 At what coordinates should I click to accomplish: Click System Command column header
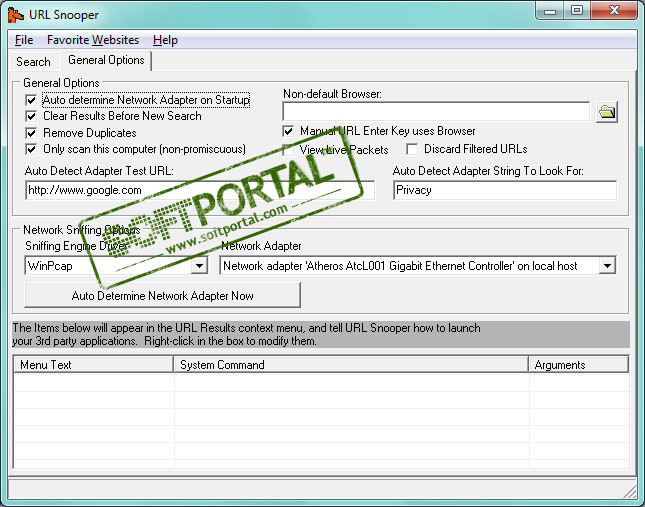(352, 365)
